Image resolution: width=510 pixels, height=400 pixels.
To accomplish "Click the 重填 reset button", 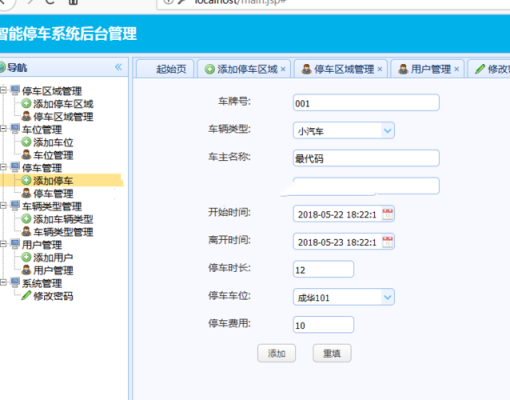I will pyautogui.click(x=332, y=353).
